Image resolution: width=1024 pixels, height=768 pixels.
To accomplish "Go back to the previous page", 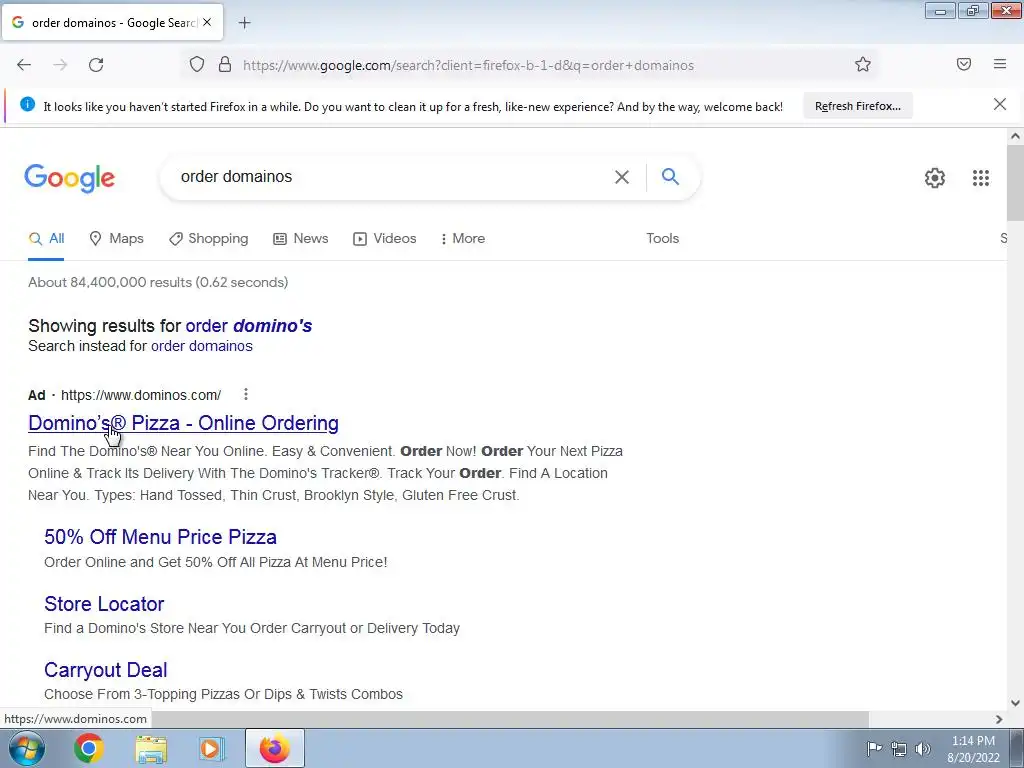I will tap(24, 65).
